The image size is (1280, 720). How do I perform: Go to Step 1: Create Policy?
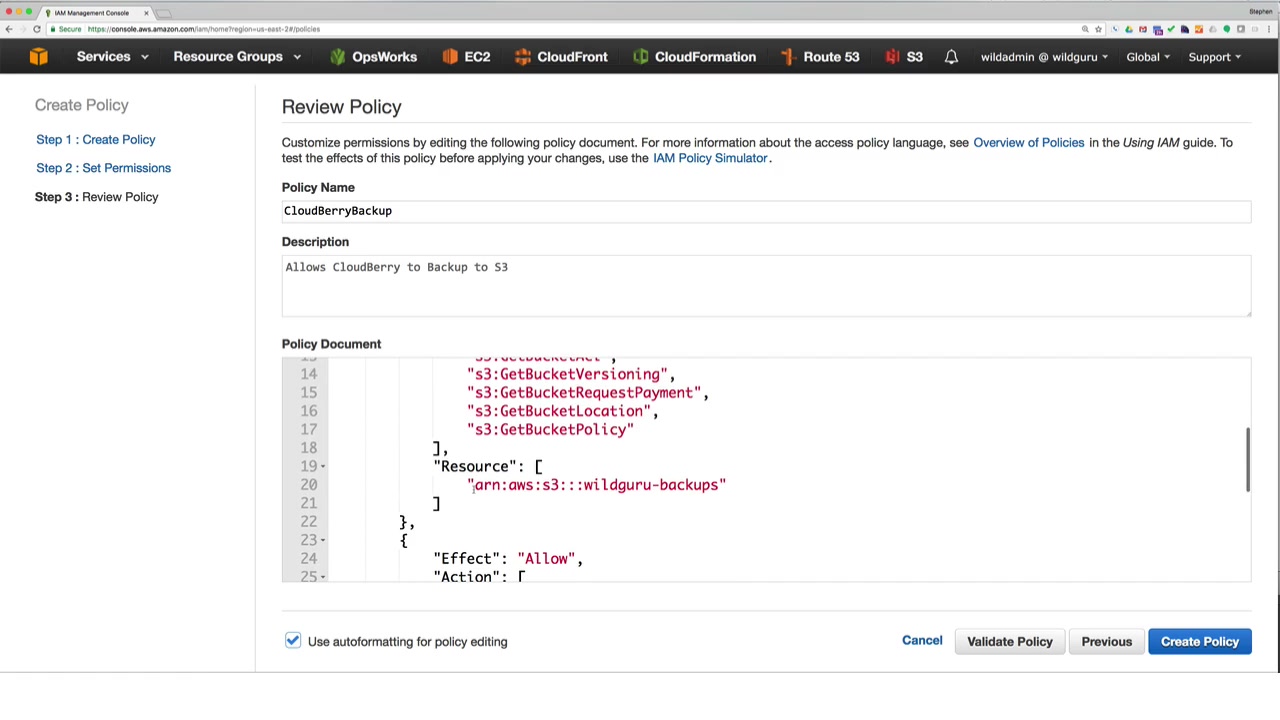[x=95, y=140]
